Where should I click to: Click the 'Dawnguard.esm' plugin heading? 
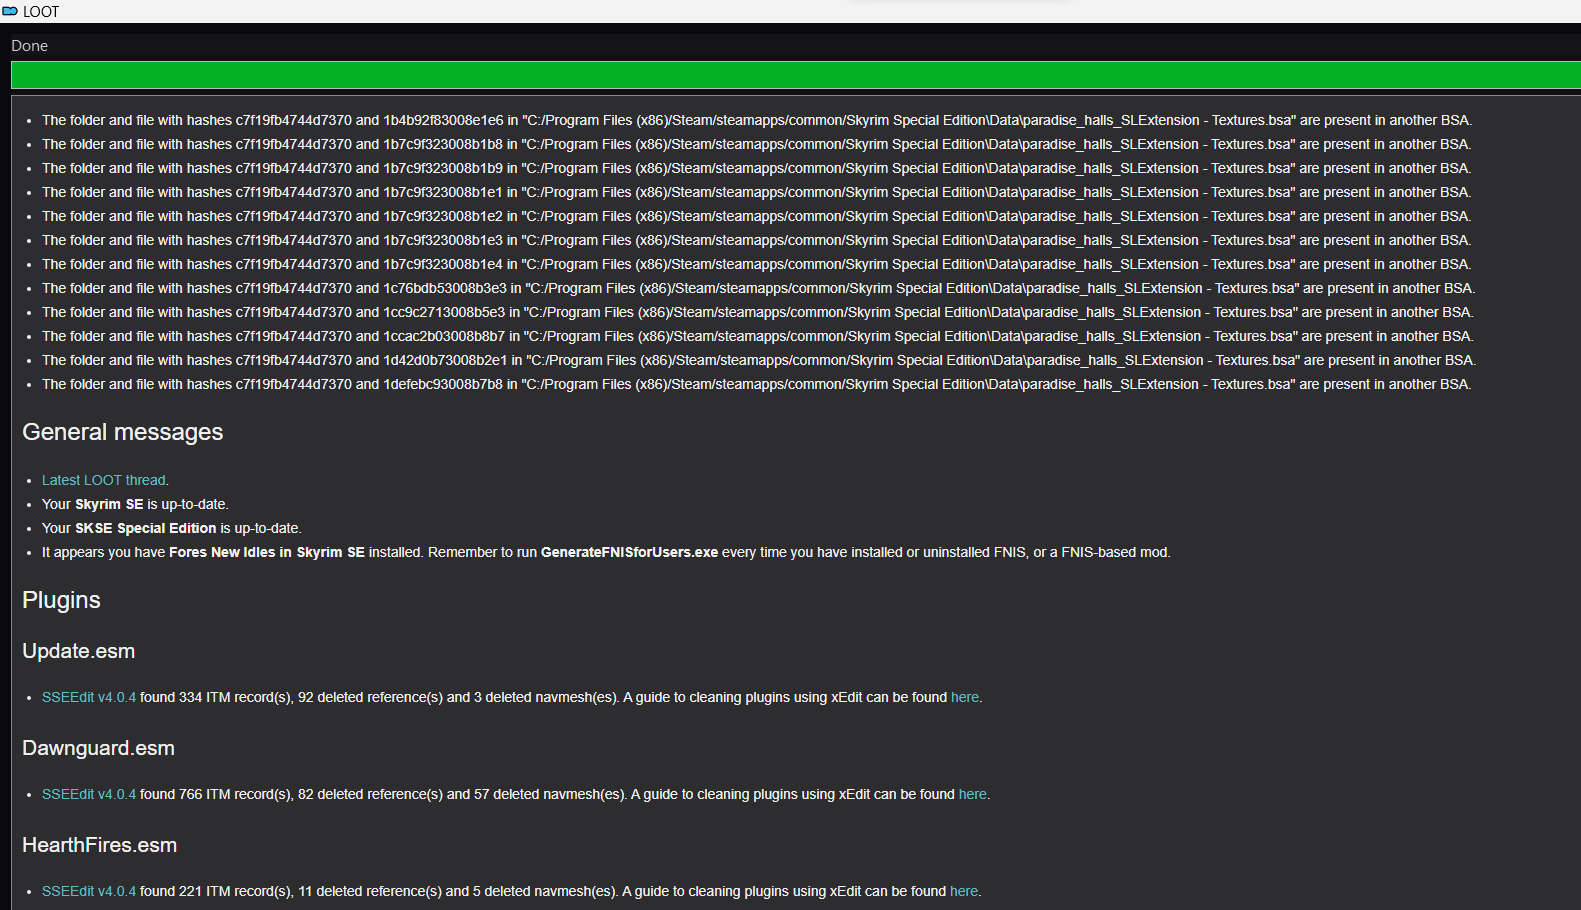coord(99,748)
